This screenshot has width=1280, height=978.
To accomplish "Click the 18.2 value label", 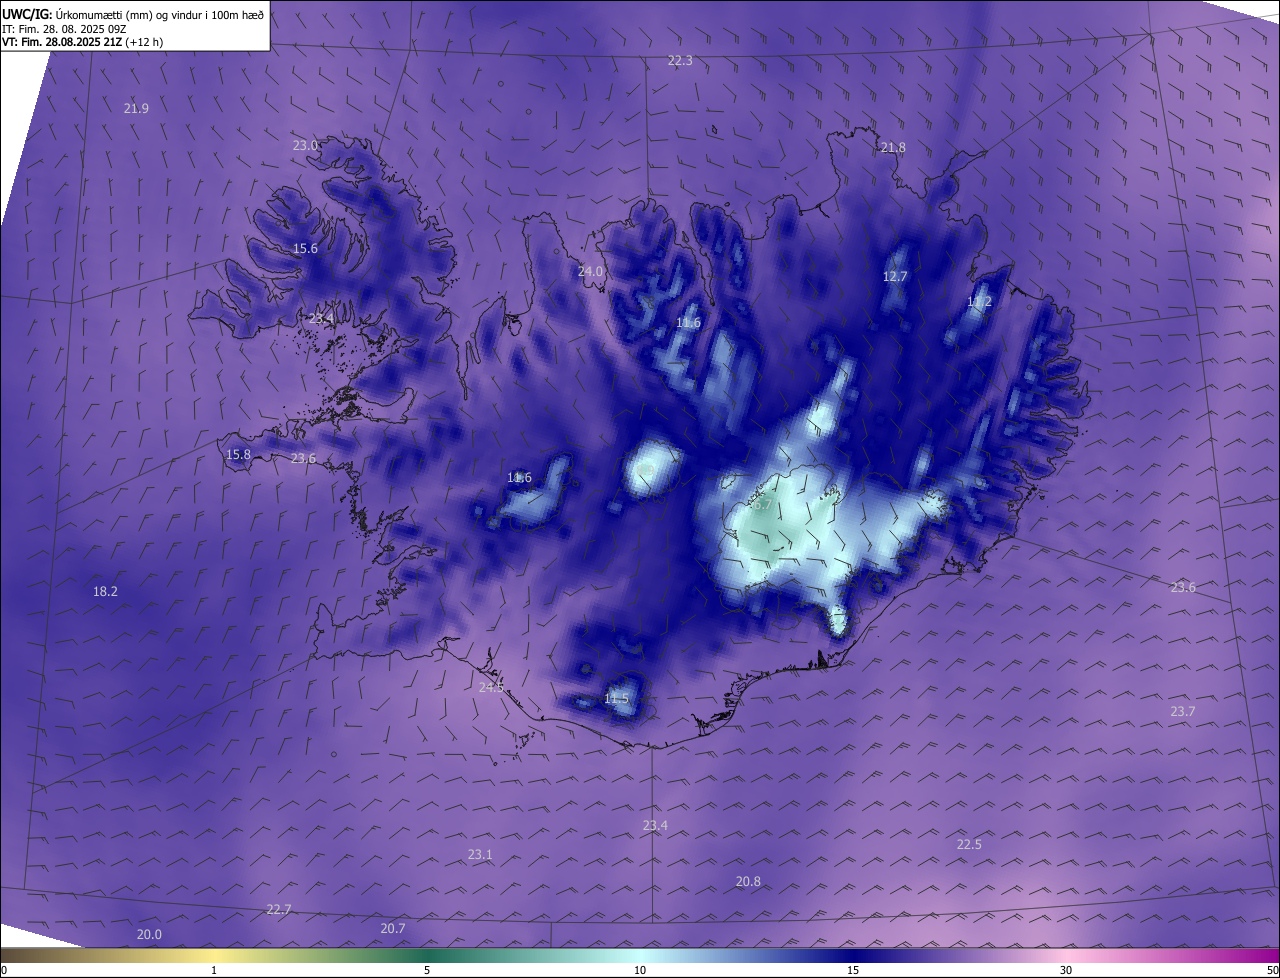I will pyautogui.click(x=105, y=592).
